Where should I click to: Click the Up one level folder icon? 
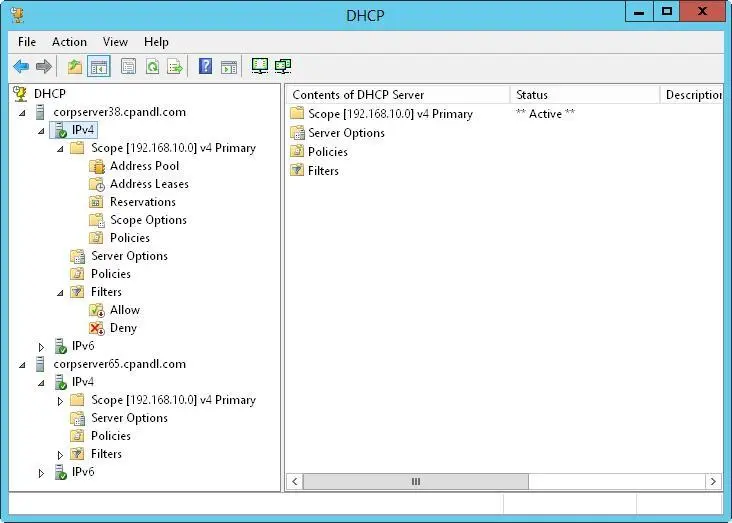tap(75, 66)
